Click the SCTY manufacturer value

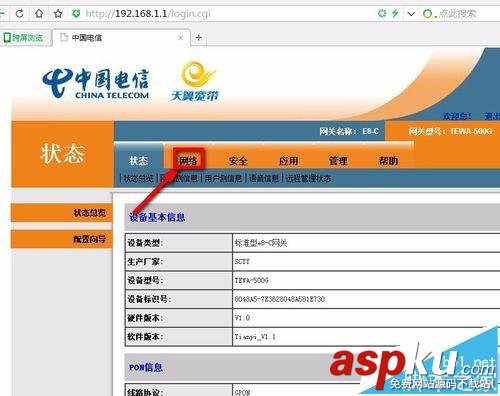242,261
